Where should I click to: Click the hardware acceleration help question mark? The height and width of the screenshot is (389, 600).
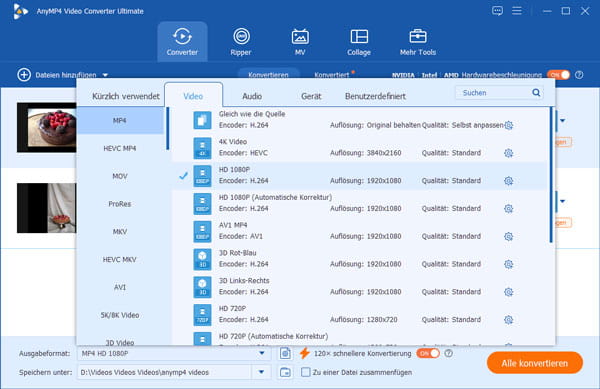579,75
